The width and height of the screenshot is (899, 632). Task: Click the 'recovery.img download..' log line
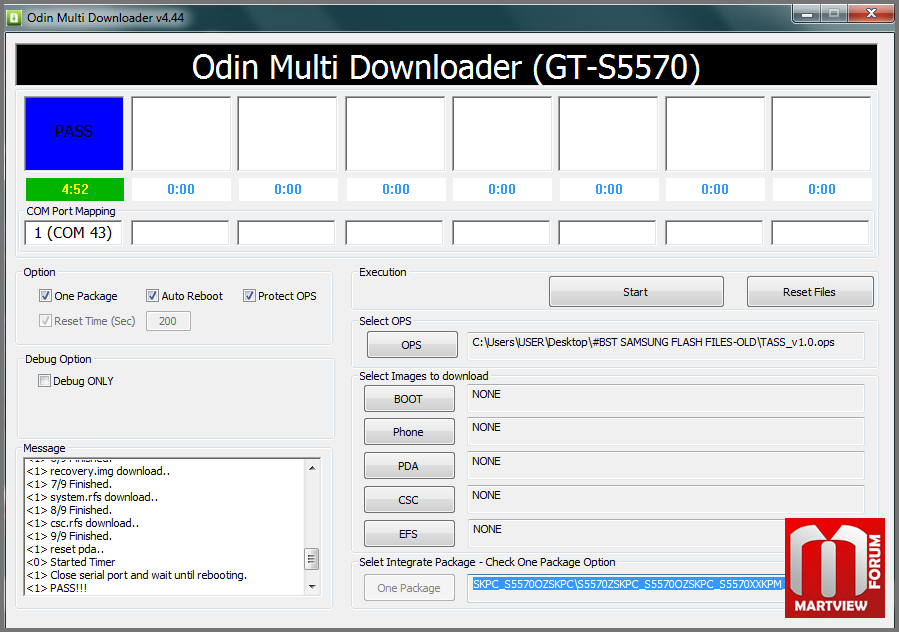pyautogui.click(x=98, y=471)
